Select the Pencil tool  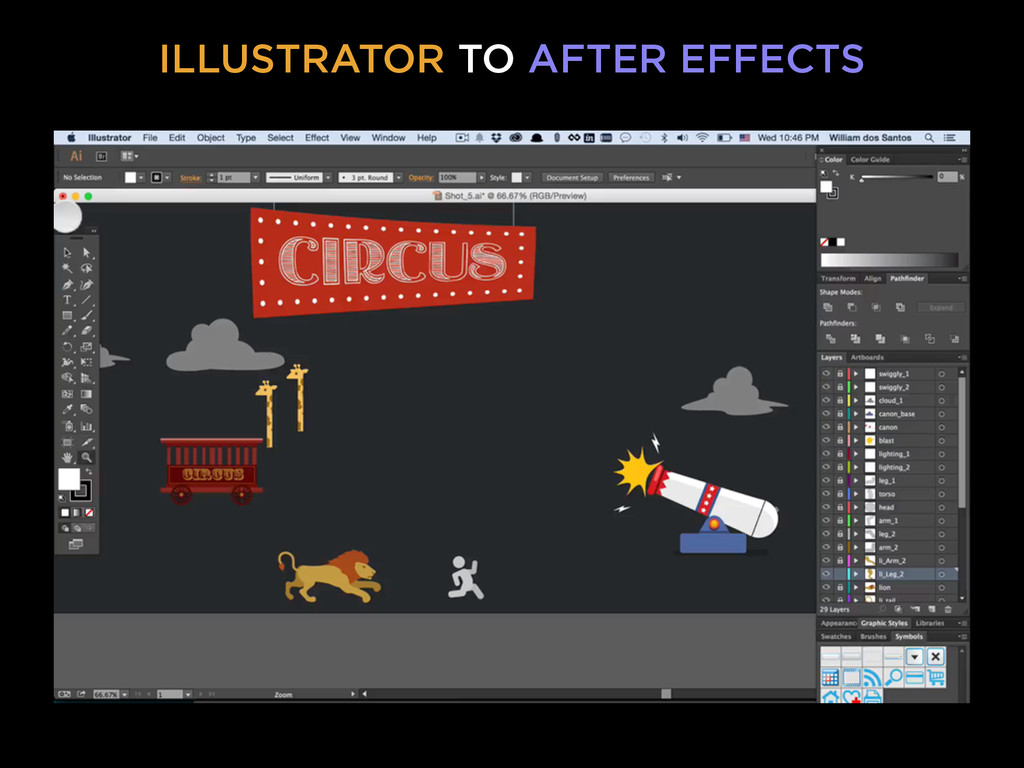[x=67, y=331]
